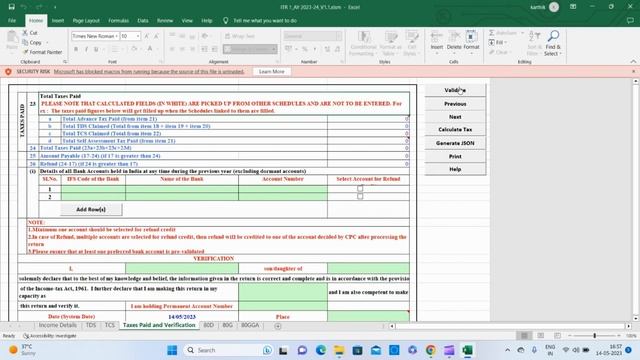640x360 pixels.
Task: Decrease font size with small A icon
Action: click(156, 36)
